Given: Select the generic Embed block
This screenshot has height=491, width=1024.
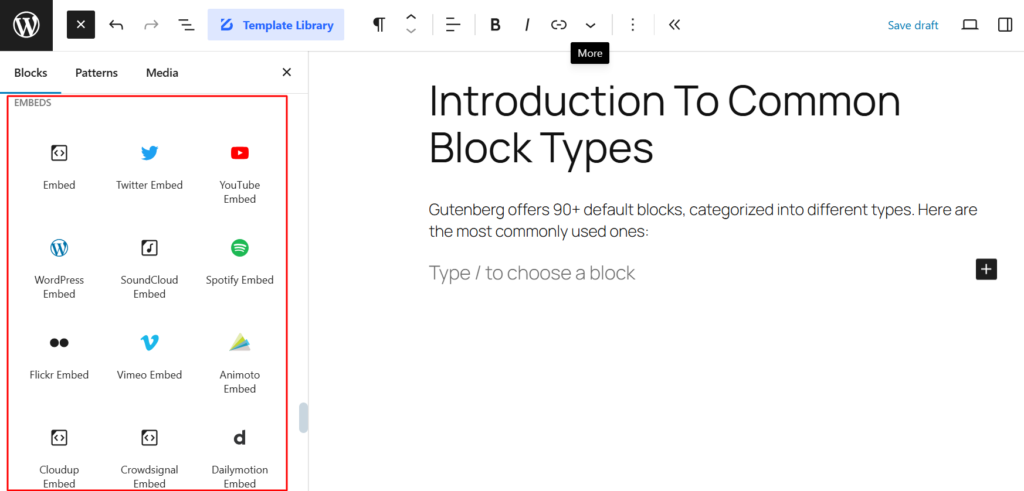Looking at the screenshot, I should click(x=59, y=167).
